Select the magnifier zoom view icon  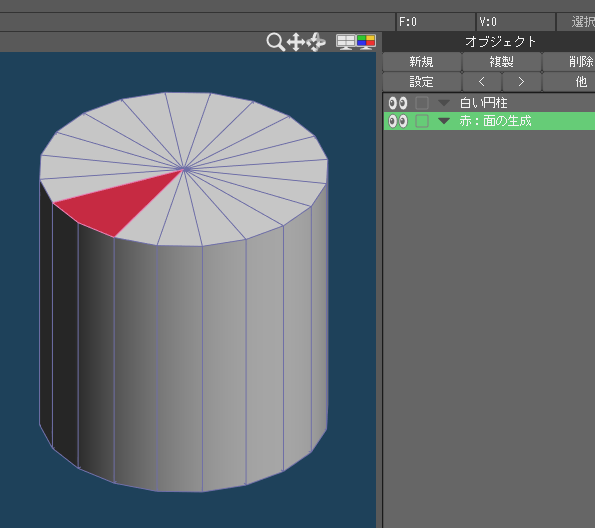[275, 42]
